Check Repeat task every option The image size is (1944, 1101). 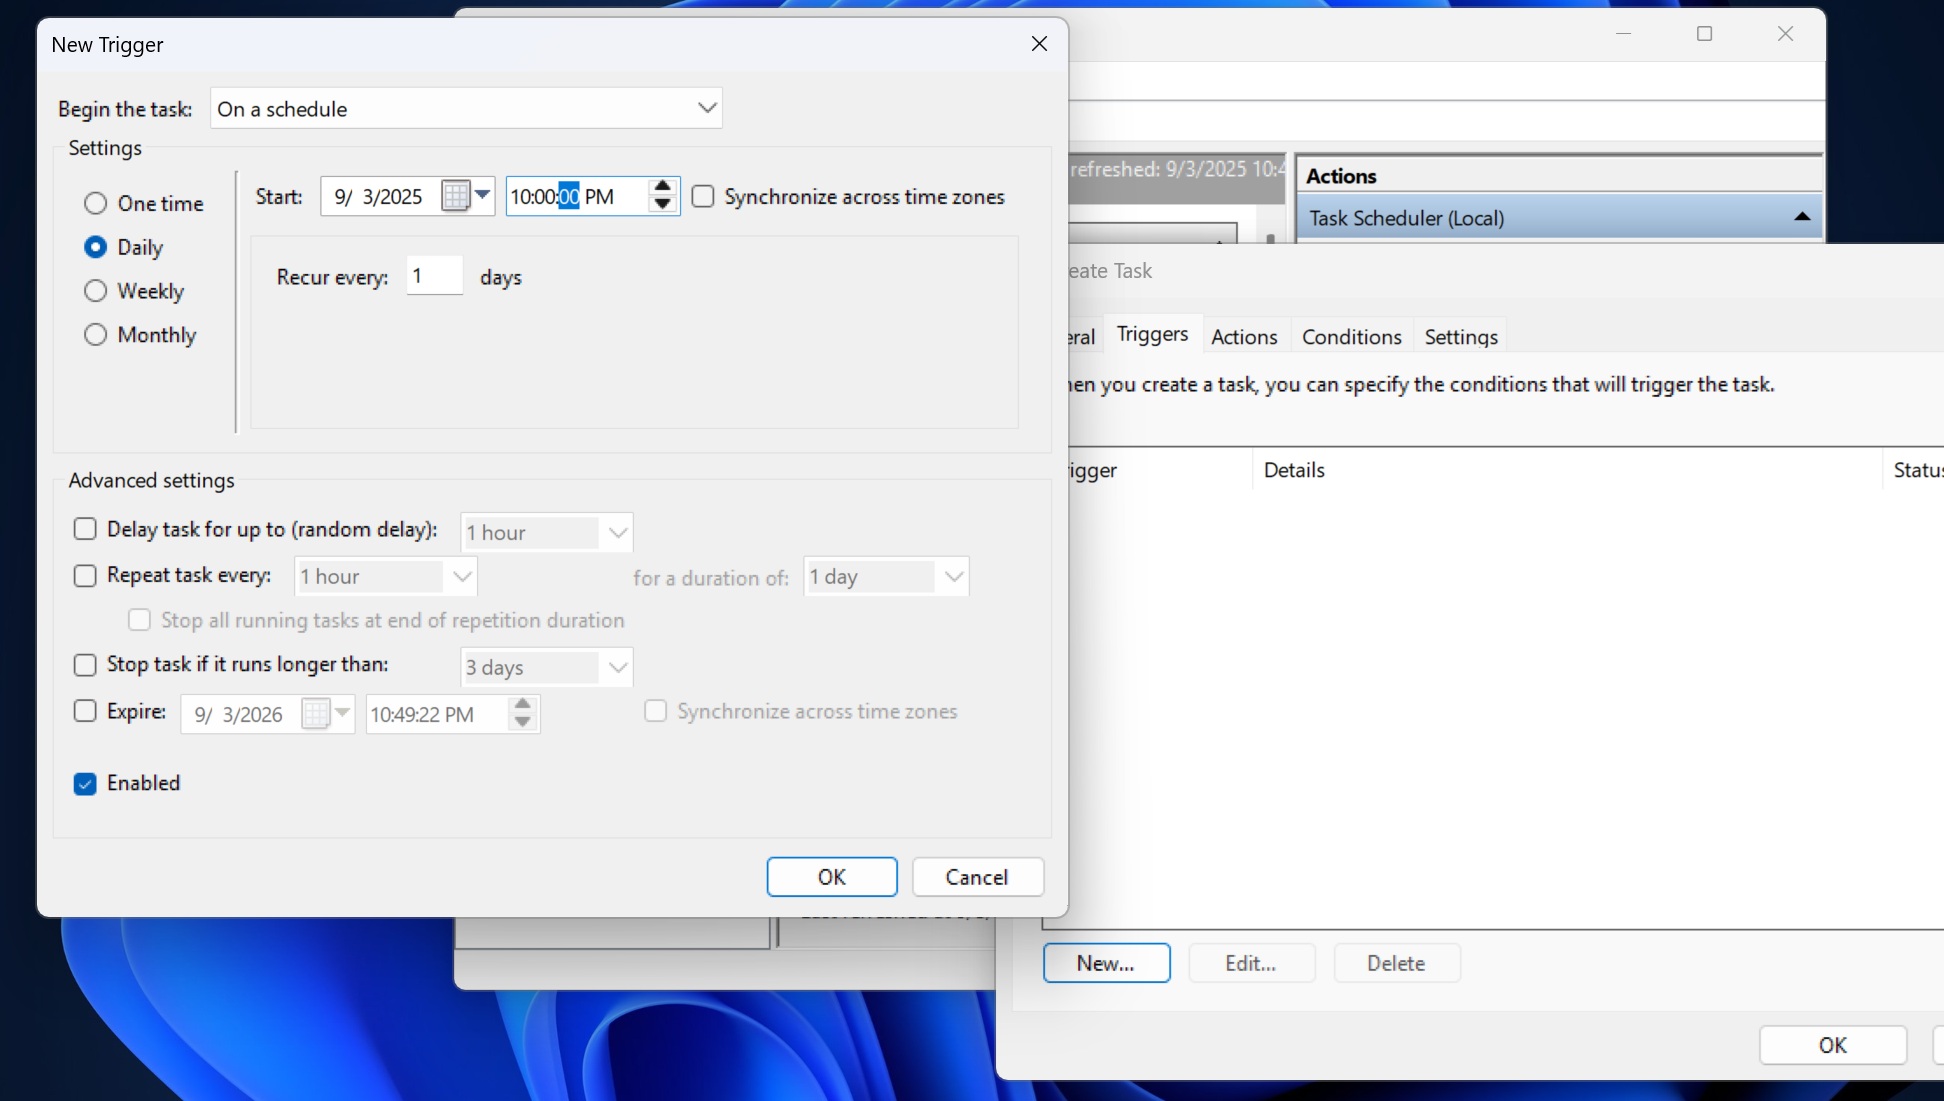pyautogui.click(x=86, y=576)
